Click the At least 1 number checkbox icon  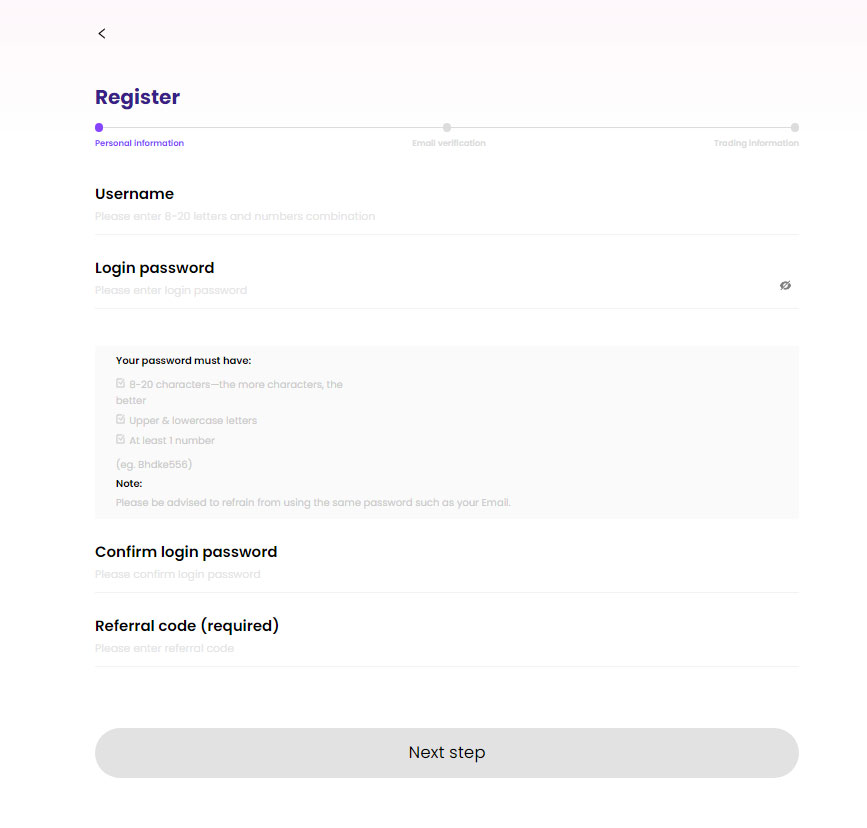(x=121, y=439)
